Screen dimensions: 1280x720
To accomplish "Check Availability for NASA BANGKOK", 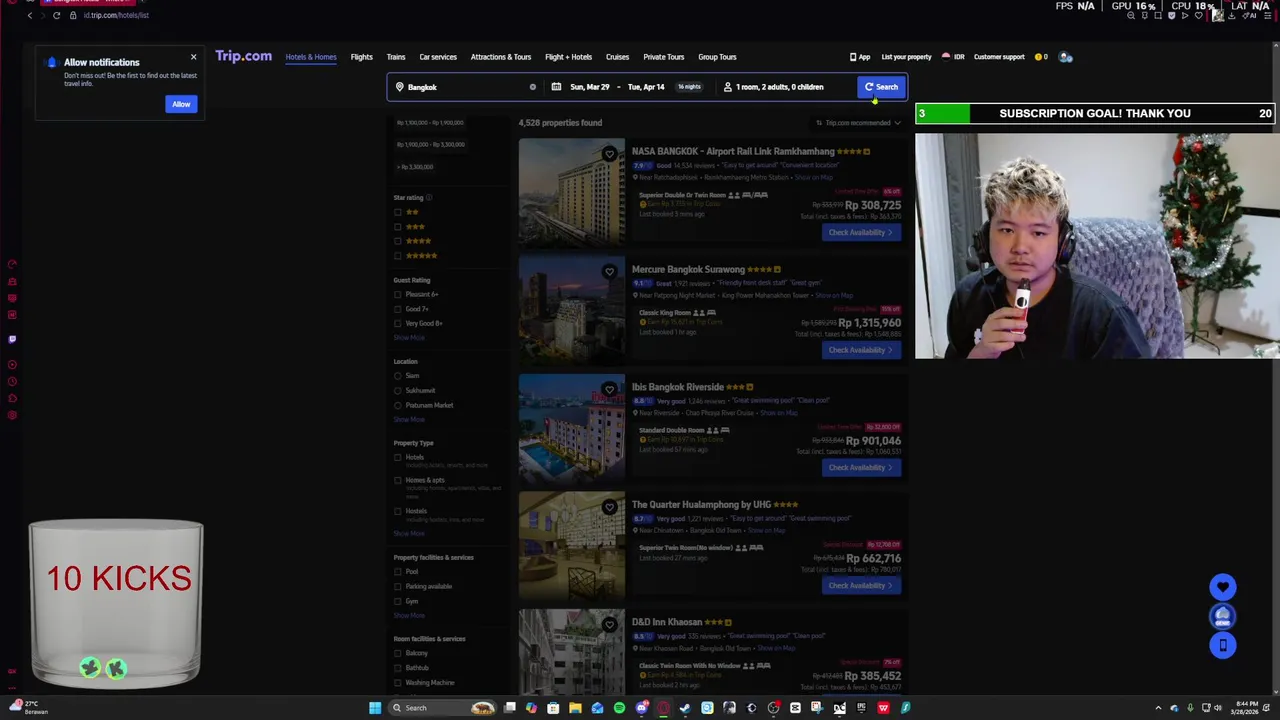I will tap(861, 233).
